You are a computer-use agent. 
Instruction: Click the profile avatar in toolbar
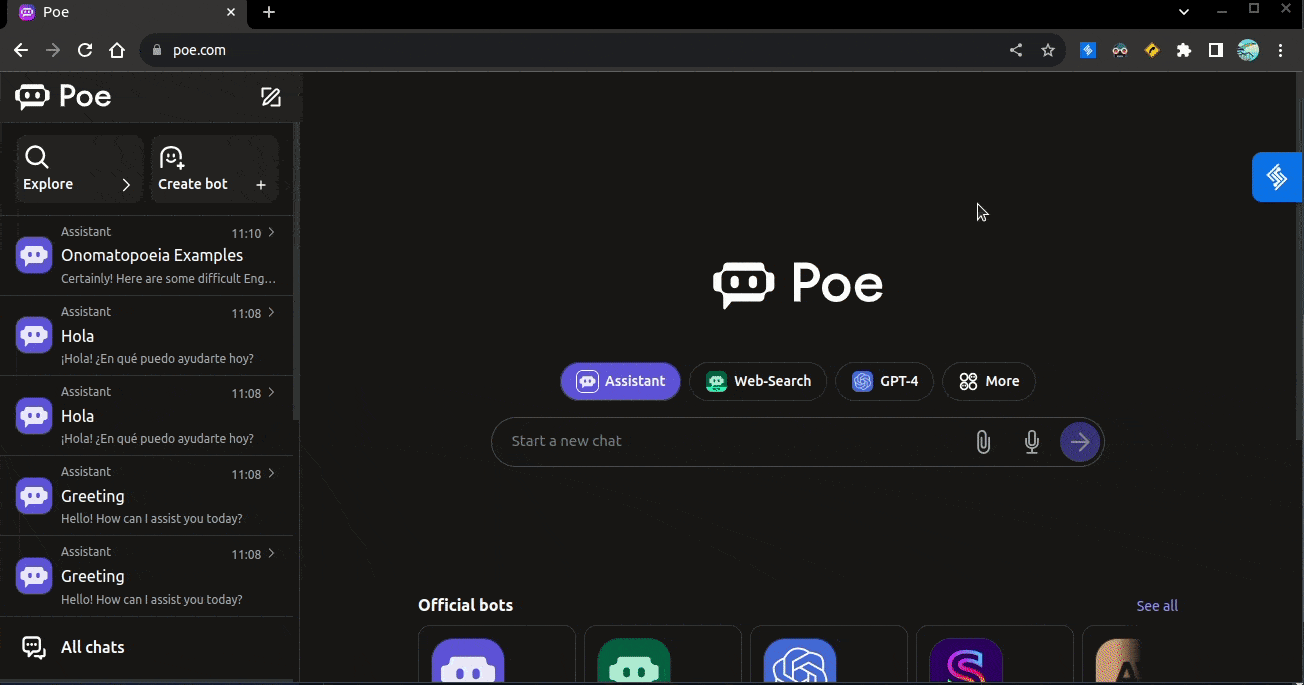1248,50
